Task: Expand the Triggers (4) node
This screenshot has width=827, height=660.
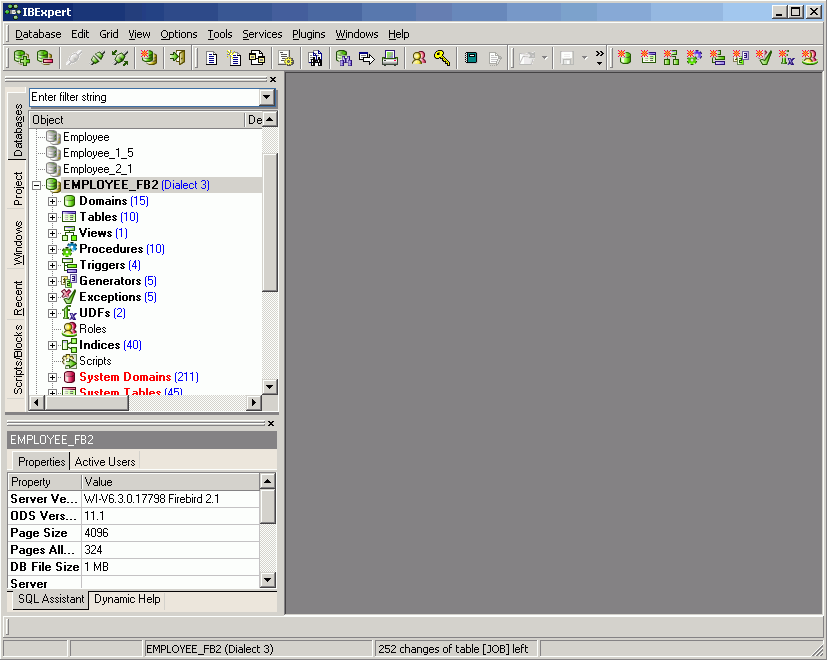Action: coord(52,265)
